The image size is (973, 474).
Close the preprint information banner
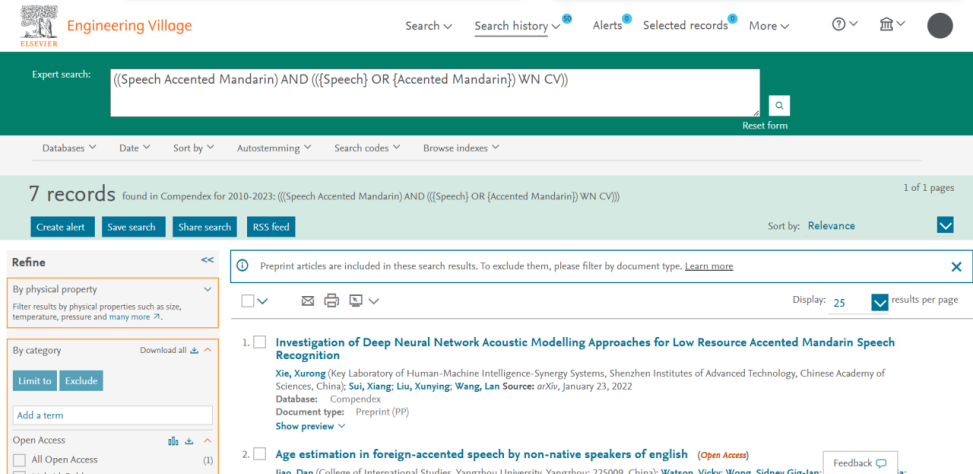(956, 267)
